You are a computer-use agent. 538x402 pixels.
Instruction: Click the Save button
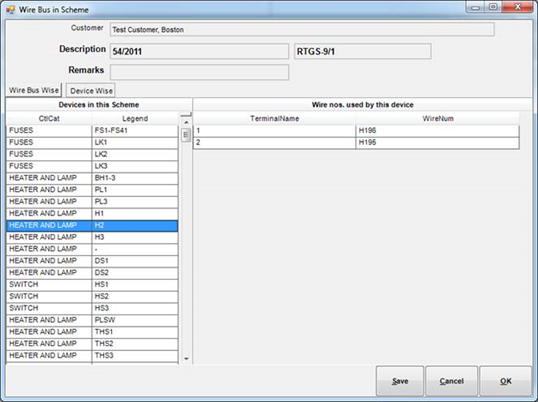[400, 381]
